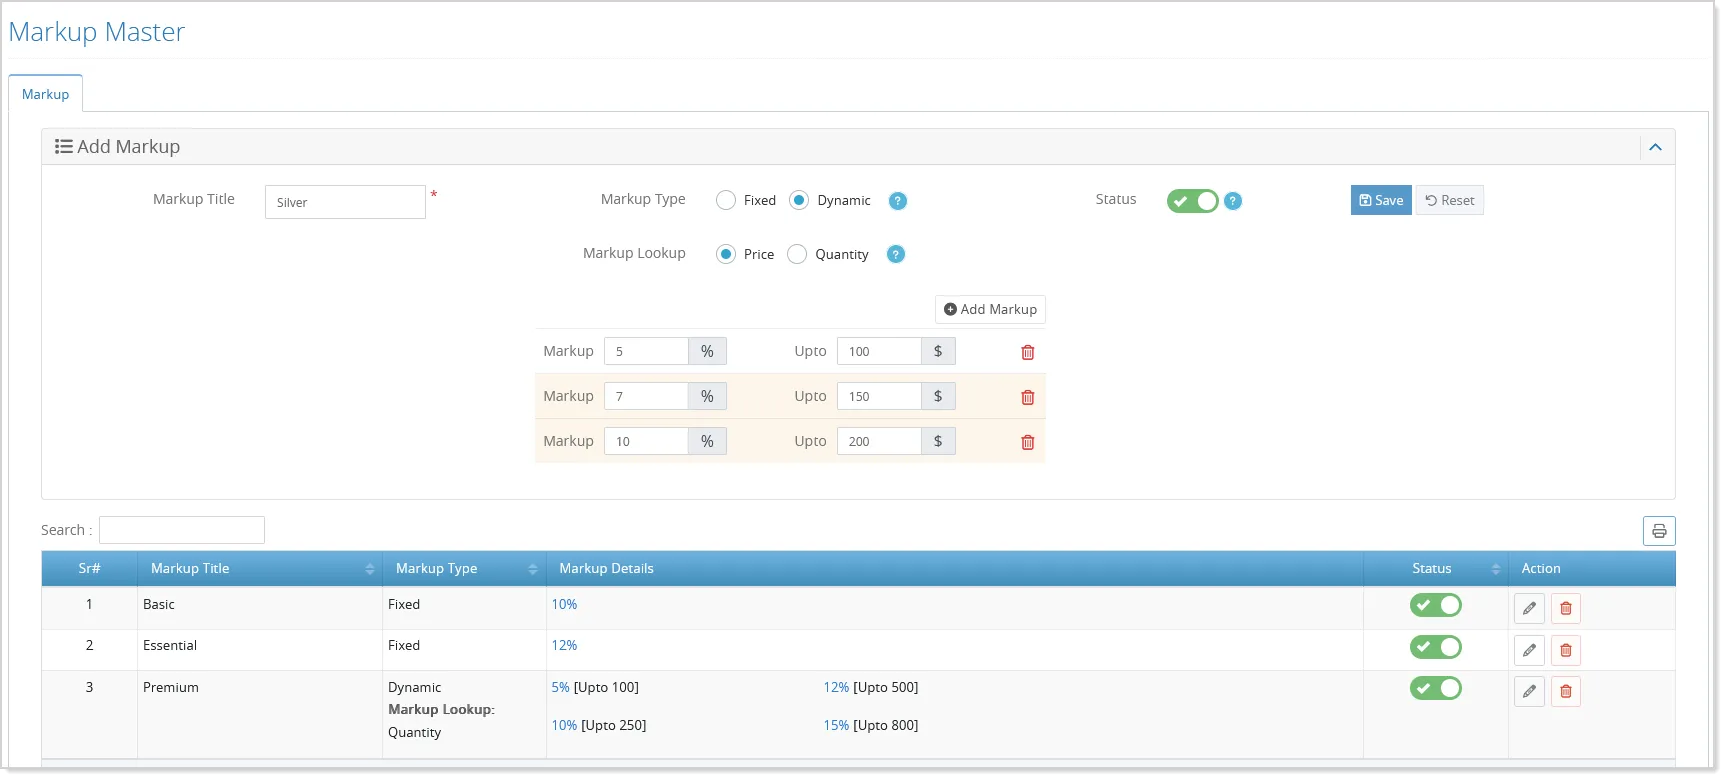Edit the Premium markup entry
This screenshot has height=779, width=1725.
tap(1529, 691)
